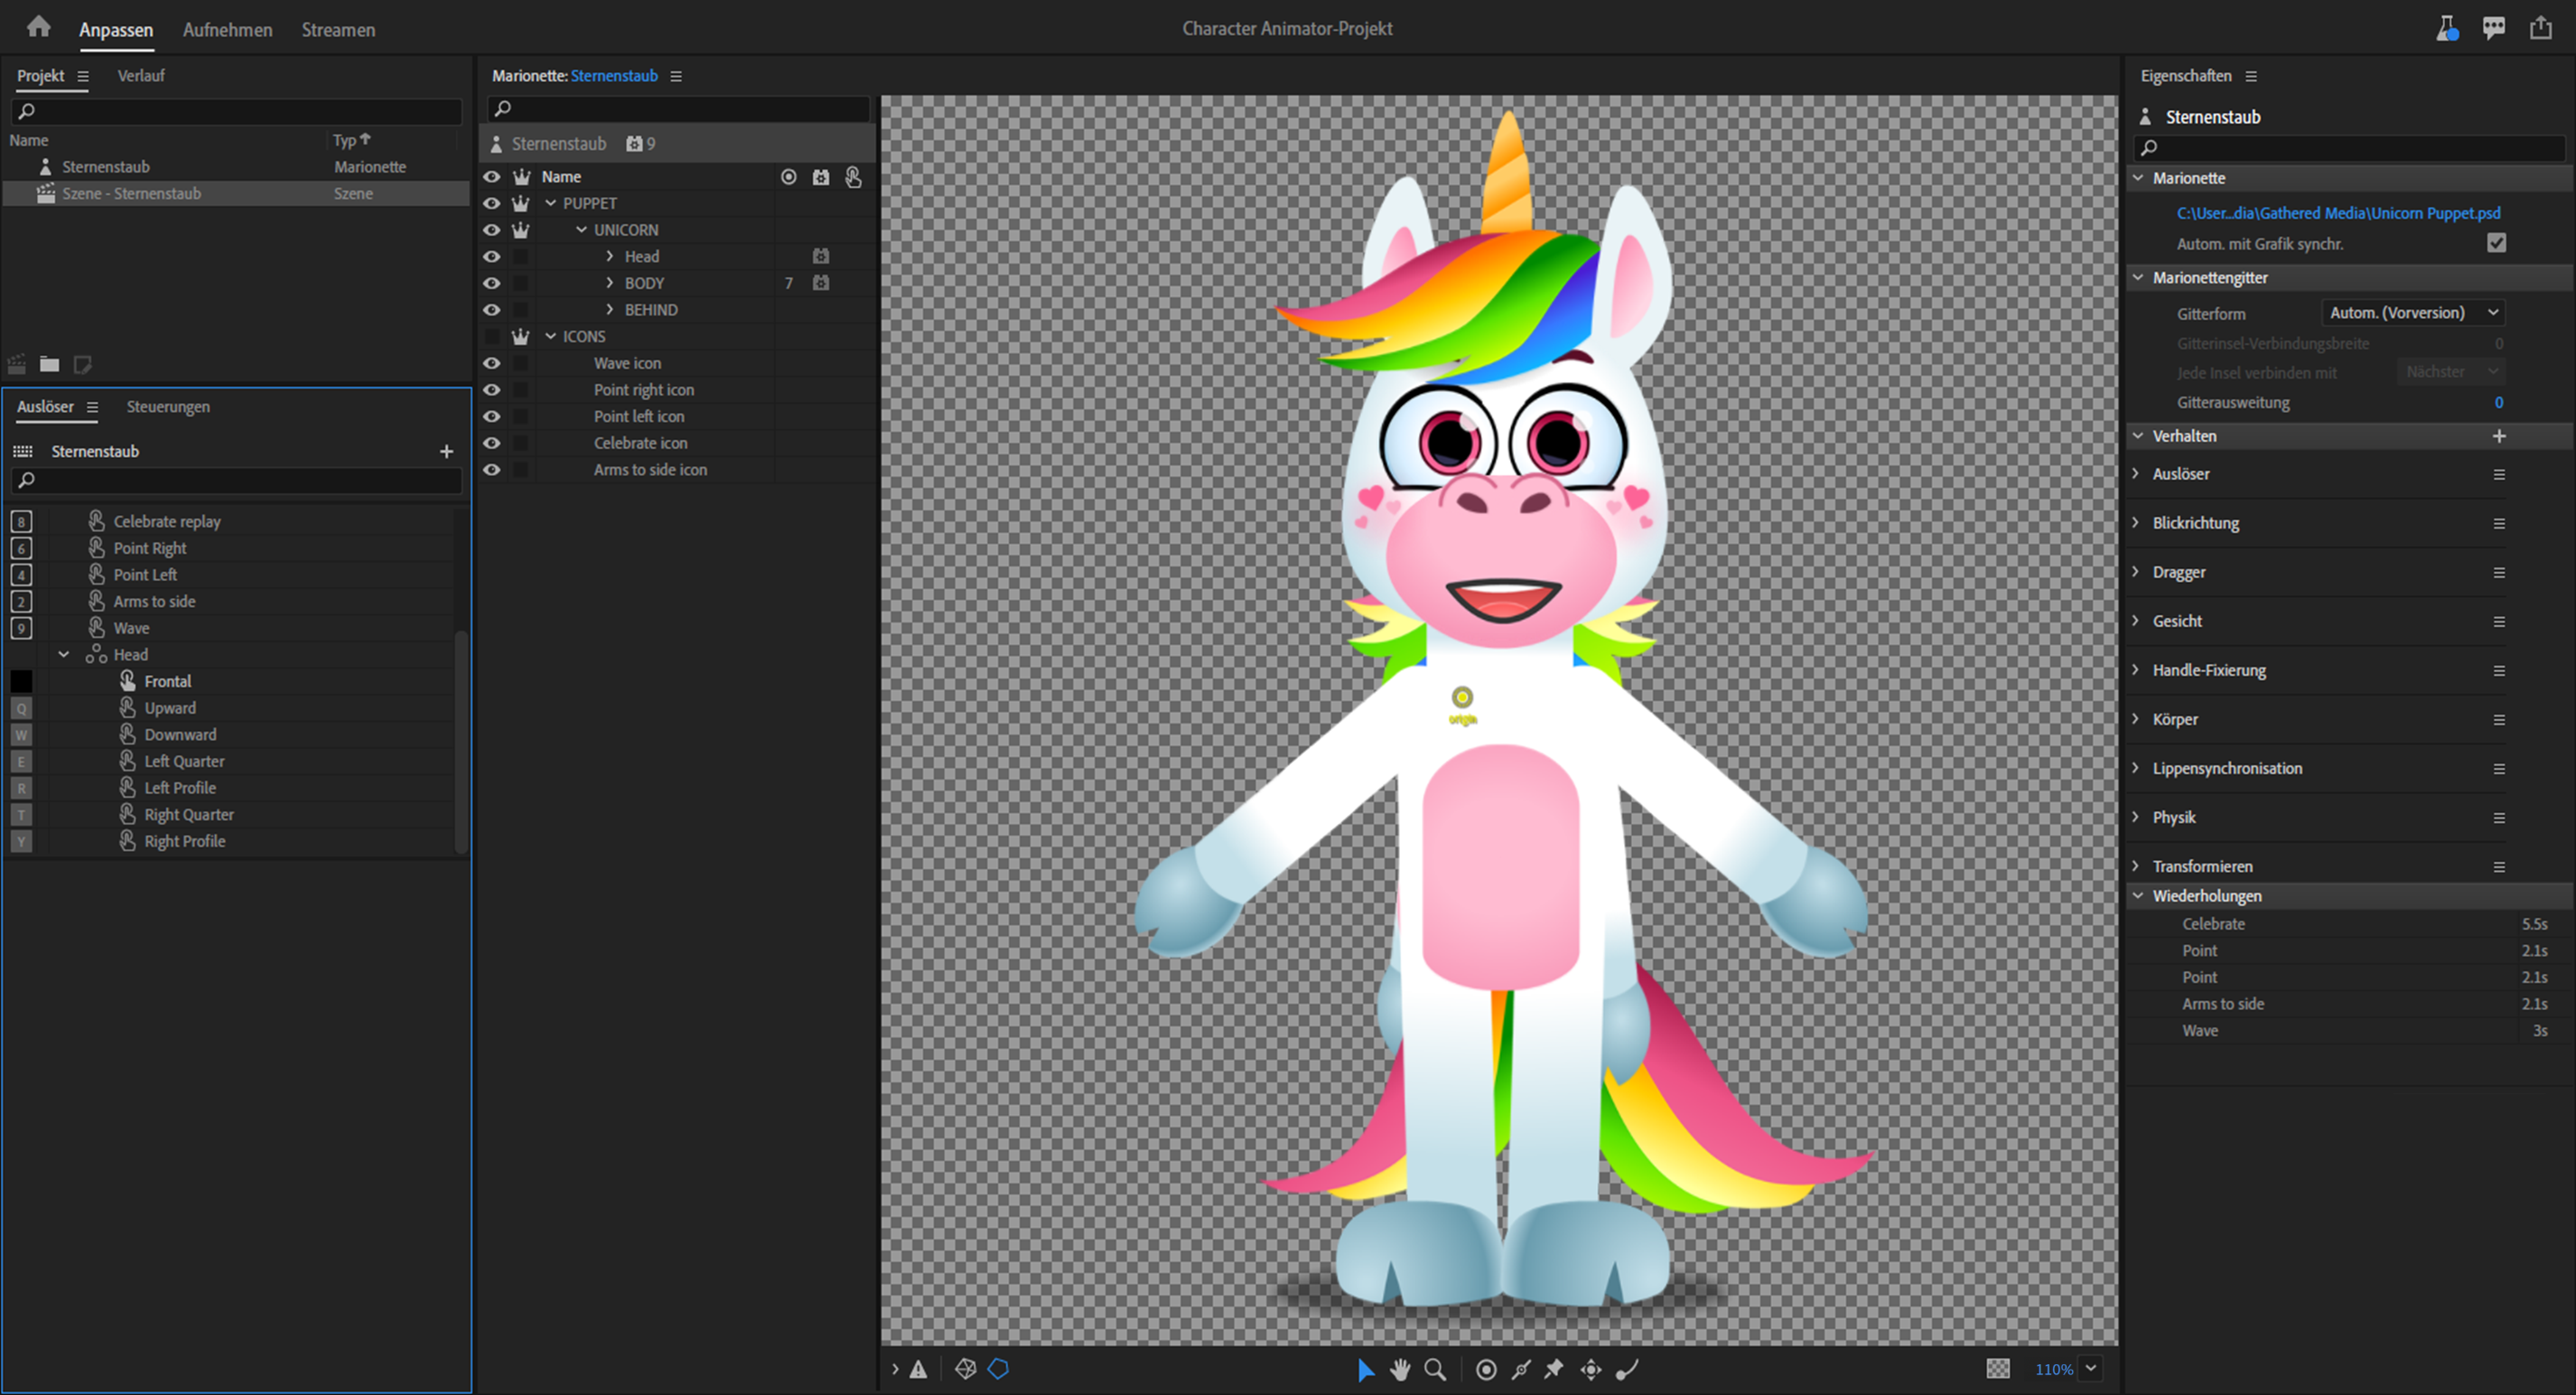The width and height of the screenshot is (2576, 1395).
Task: Open viewport zoom percentage dropdown
Action: click(2090, 1369)
